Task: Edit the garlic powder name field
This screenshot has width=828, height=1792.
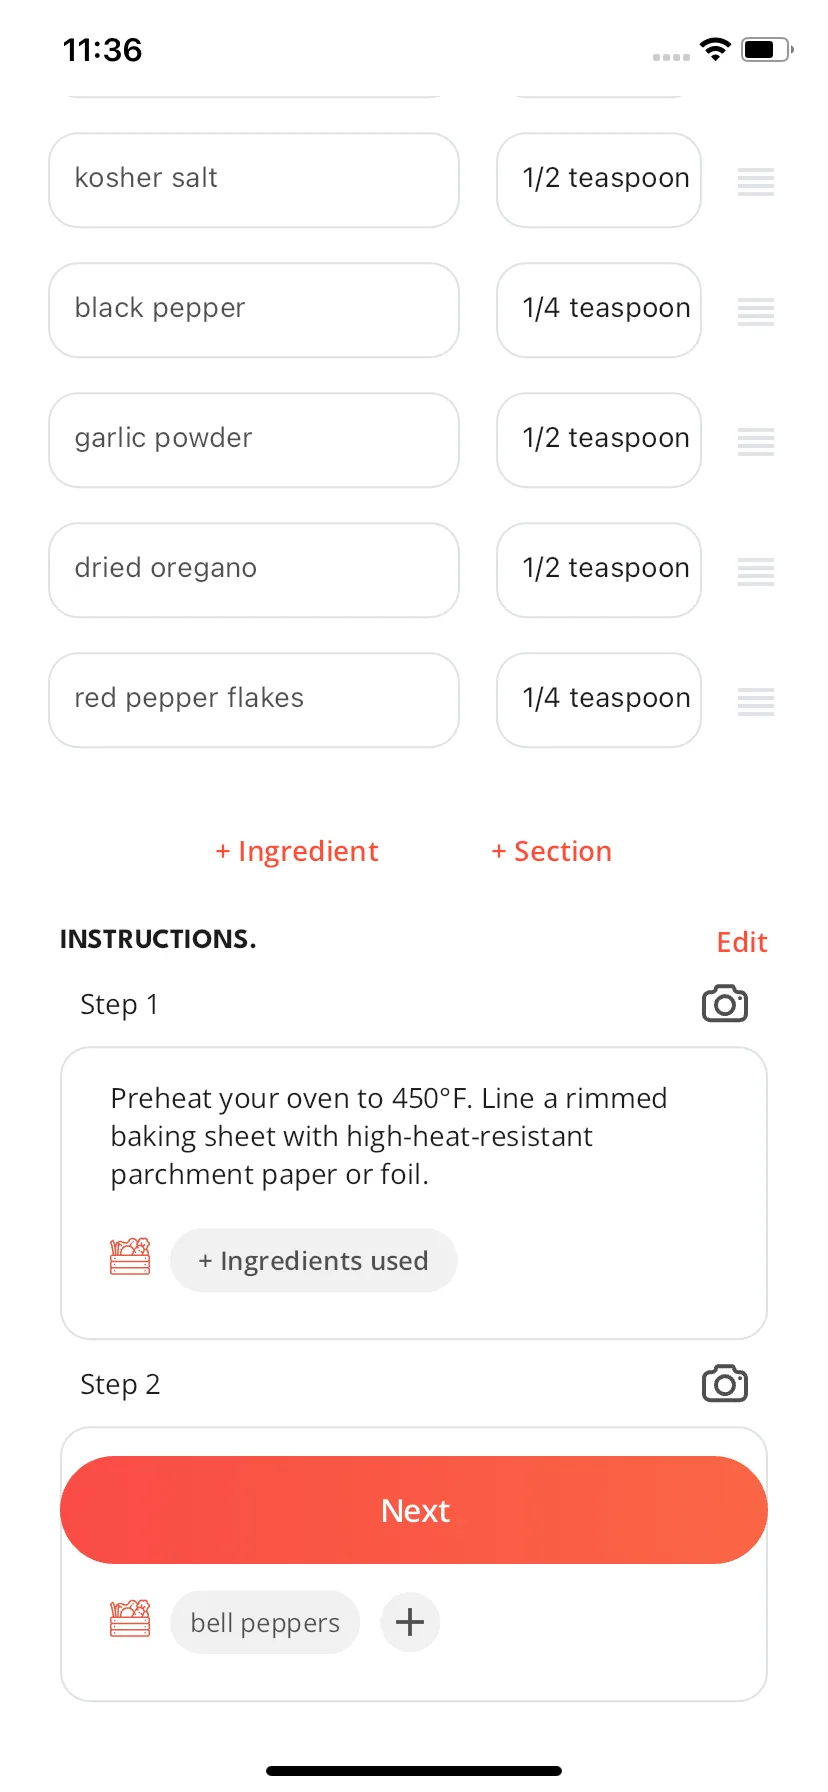Action: tap(254, 440)
